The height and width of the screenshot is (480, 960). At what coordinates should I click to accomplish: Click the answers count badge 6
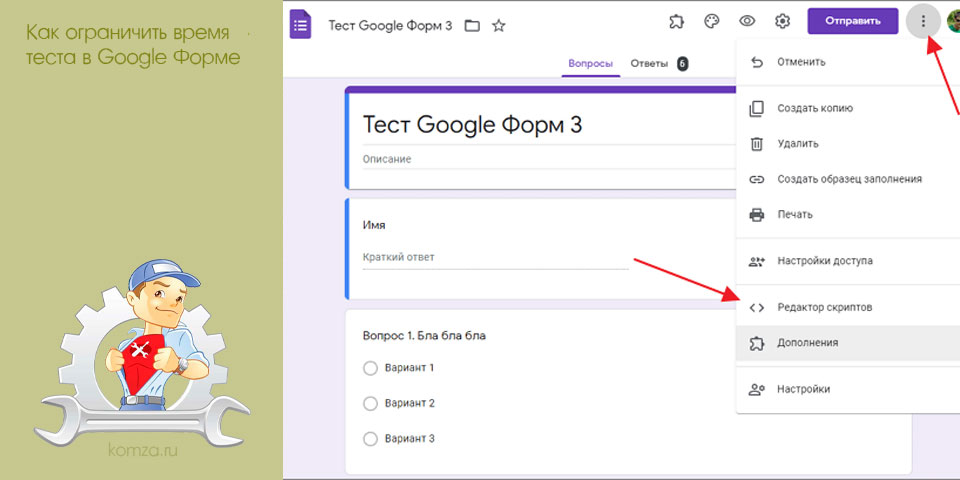[683, 64]
